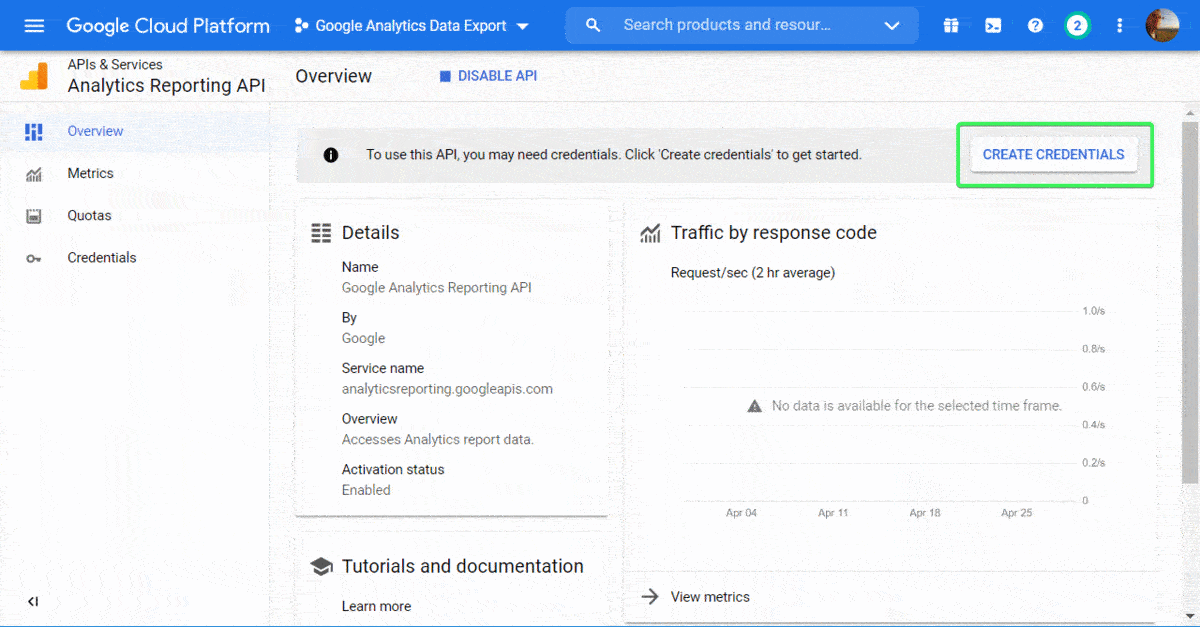Open the navigation hamburger menu
Screen dimensions: 1200x627
click(x=34, y=25)
